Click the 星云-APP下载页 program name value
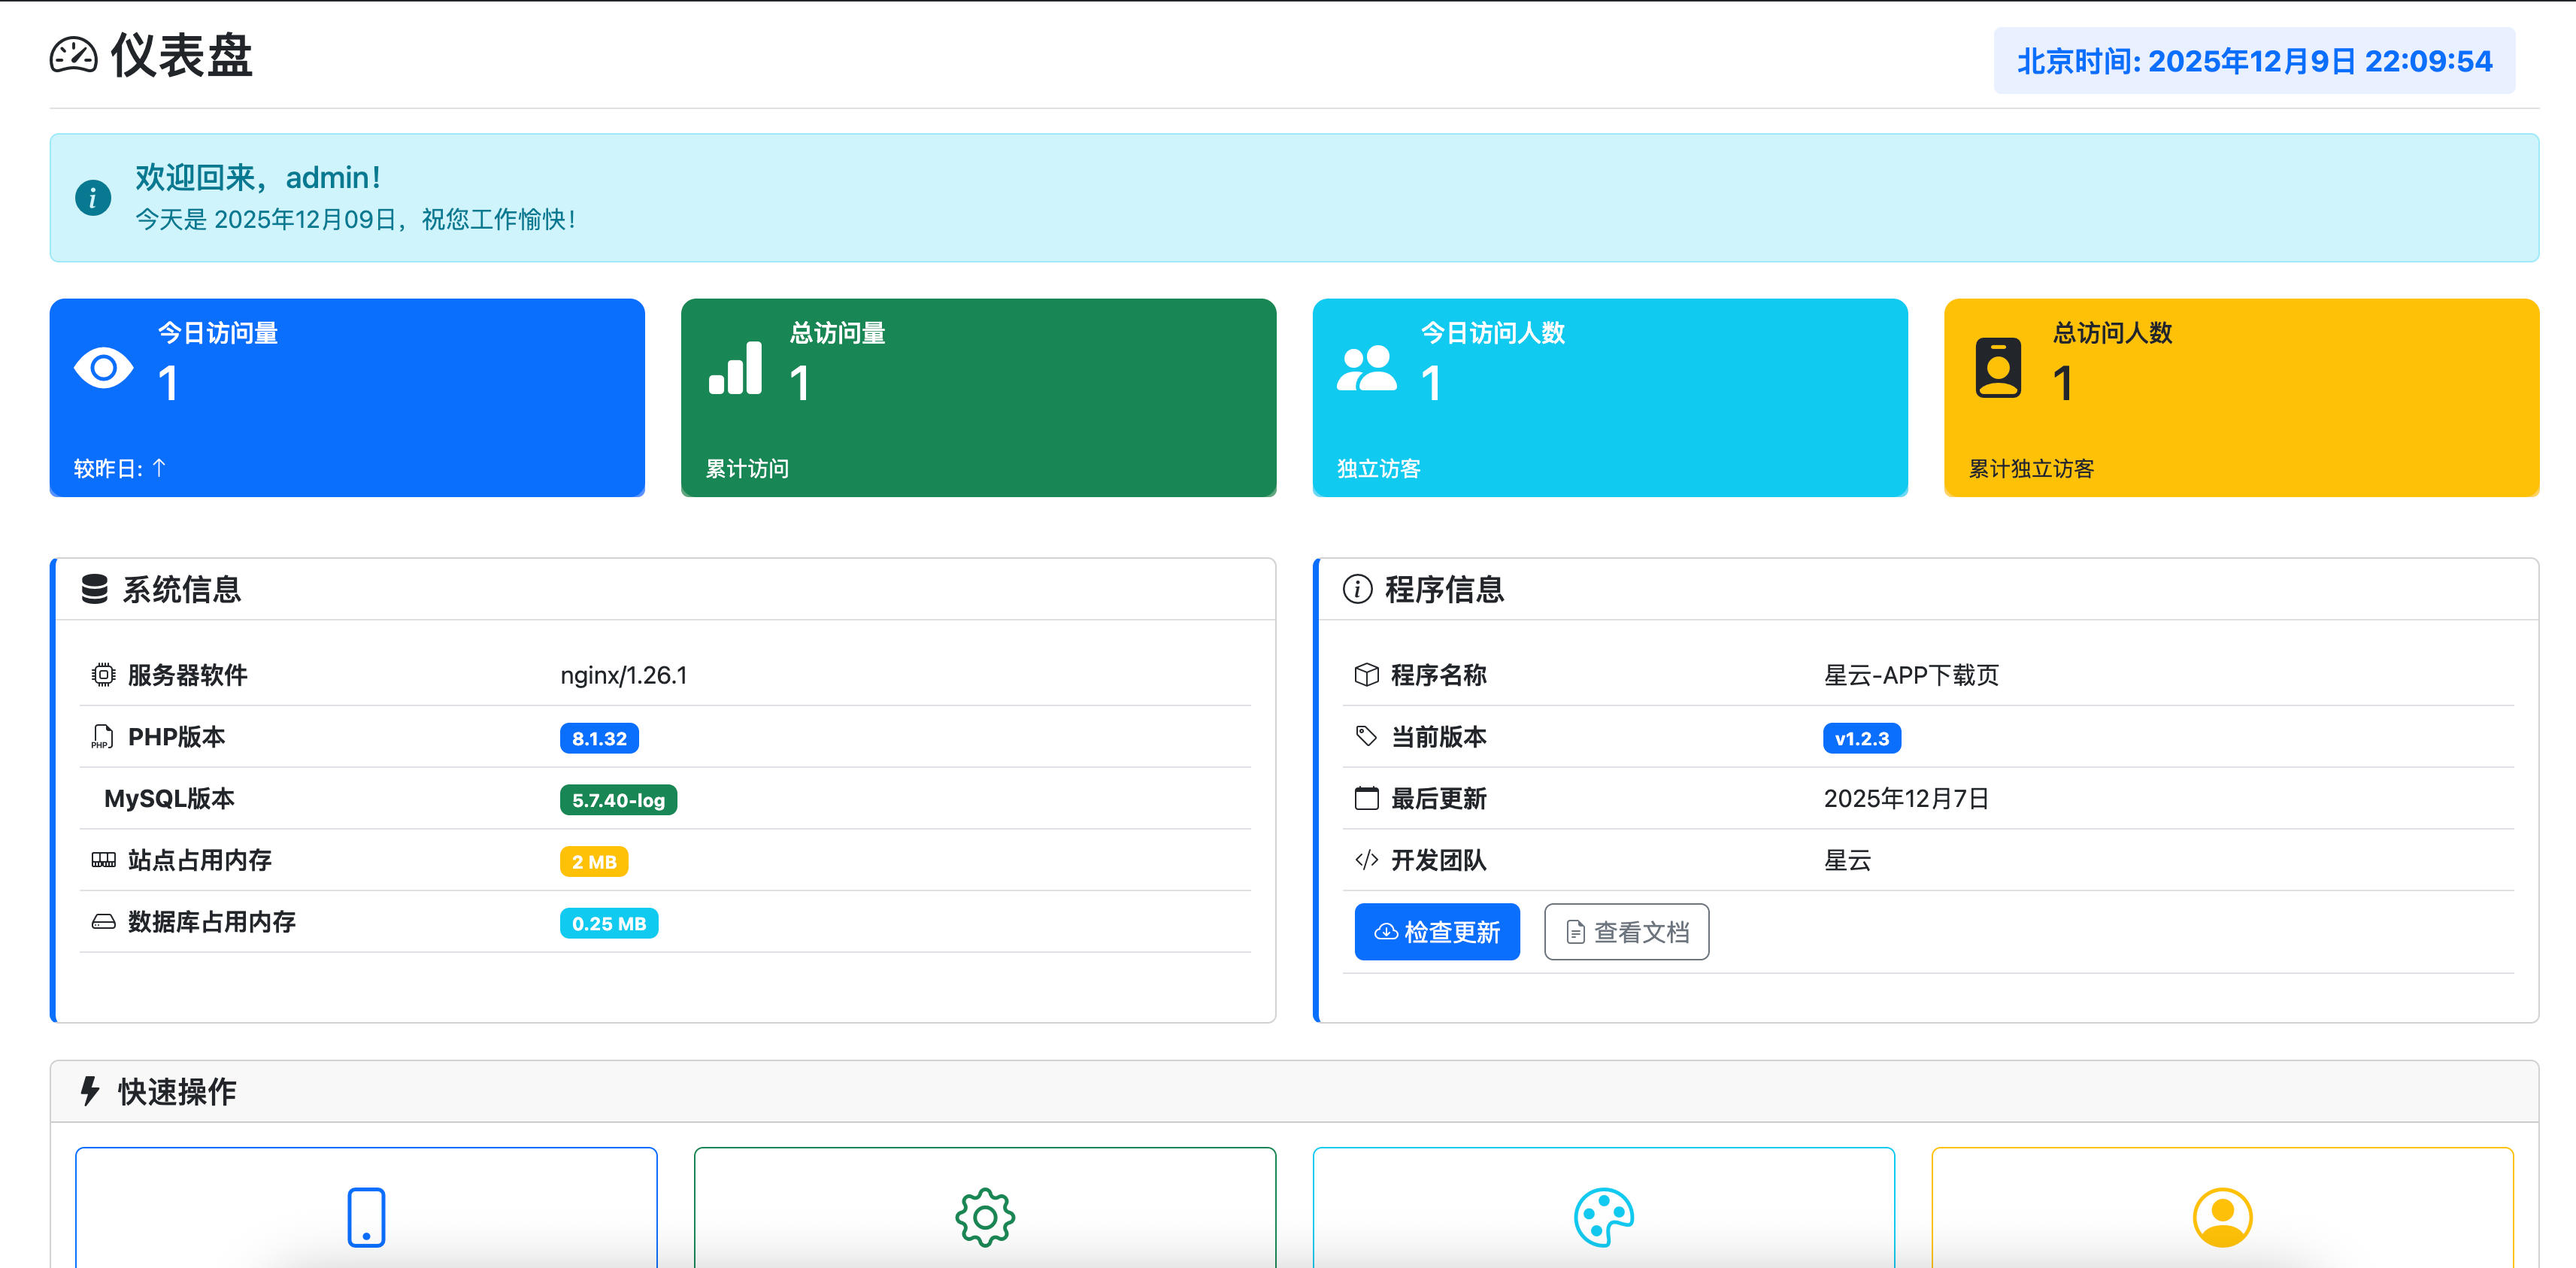 1911,675
